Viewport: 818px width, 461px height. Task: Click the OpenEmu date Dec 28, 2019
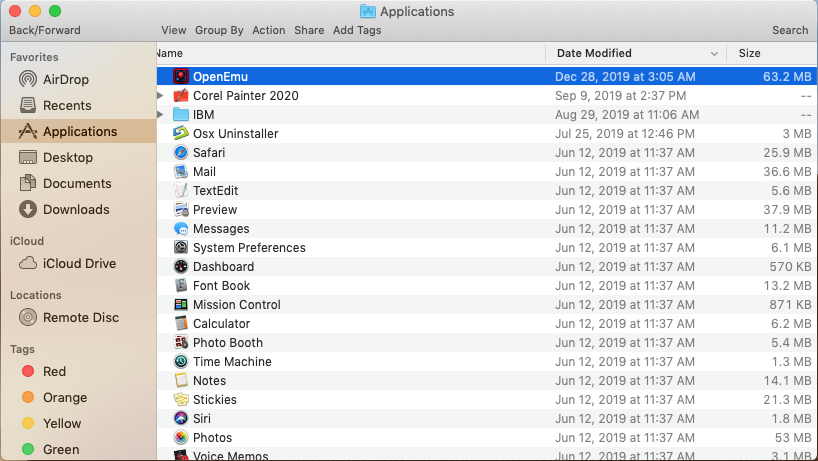click(625, 77)
